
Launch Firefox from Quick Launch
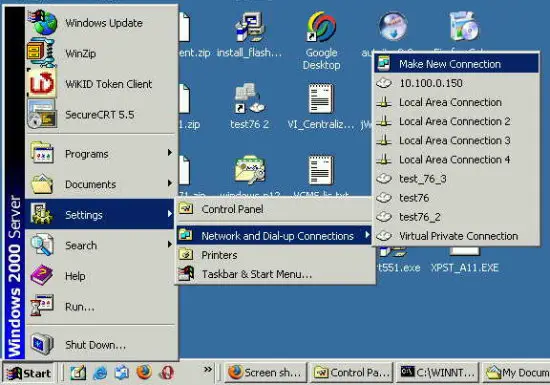(x=144, y=372)
